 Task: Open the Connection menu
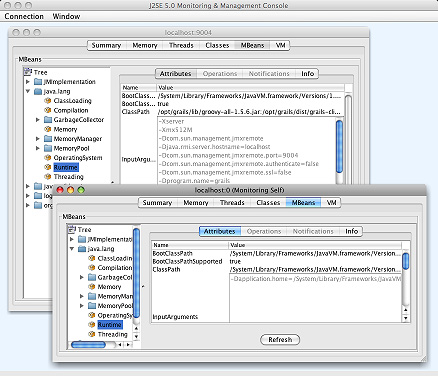point(24,16)
